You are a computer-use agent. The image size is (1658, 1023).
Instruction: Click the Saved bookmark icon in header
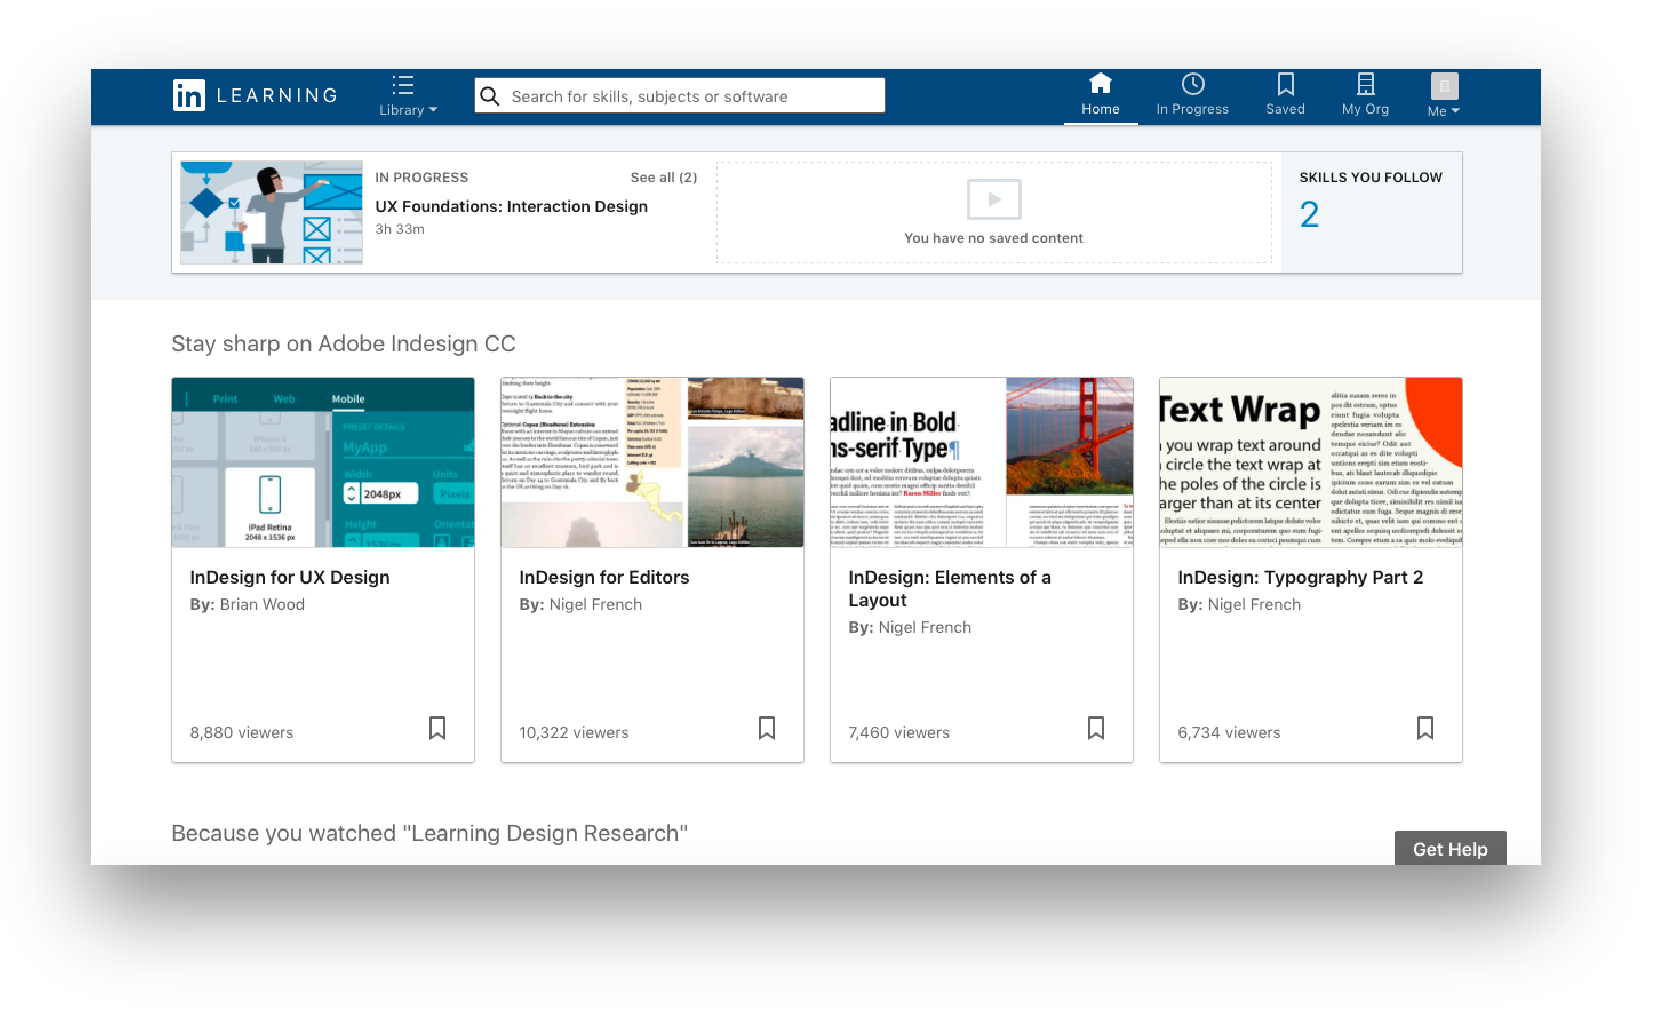tap(1286, 83)
